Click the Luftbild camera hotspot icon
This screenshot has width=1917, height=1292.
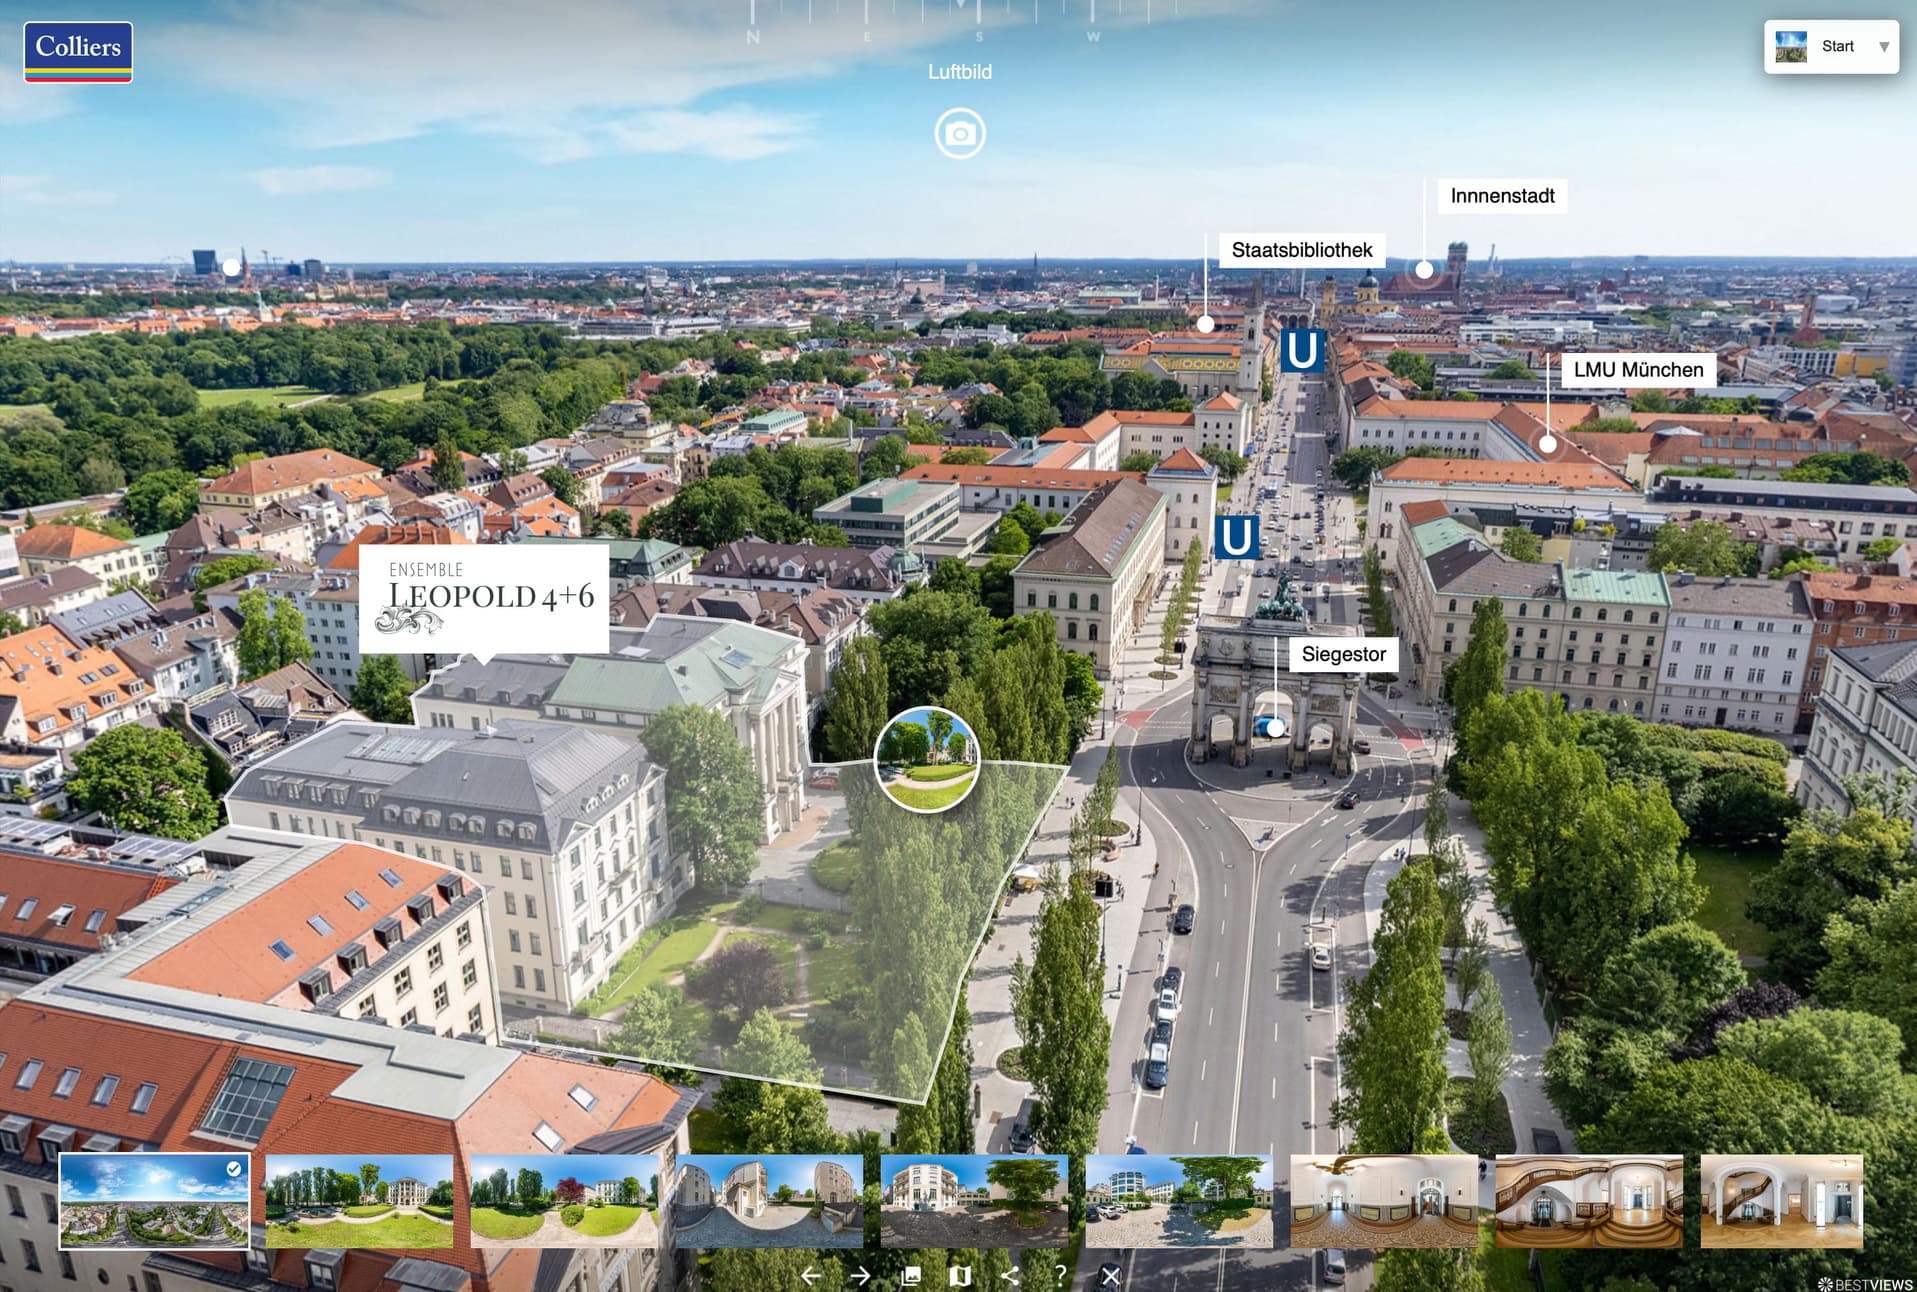[960, 134]
